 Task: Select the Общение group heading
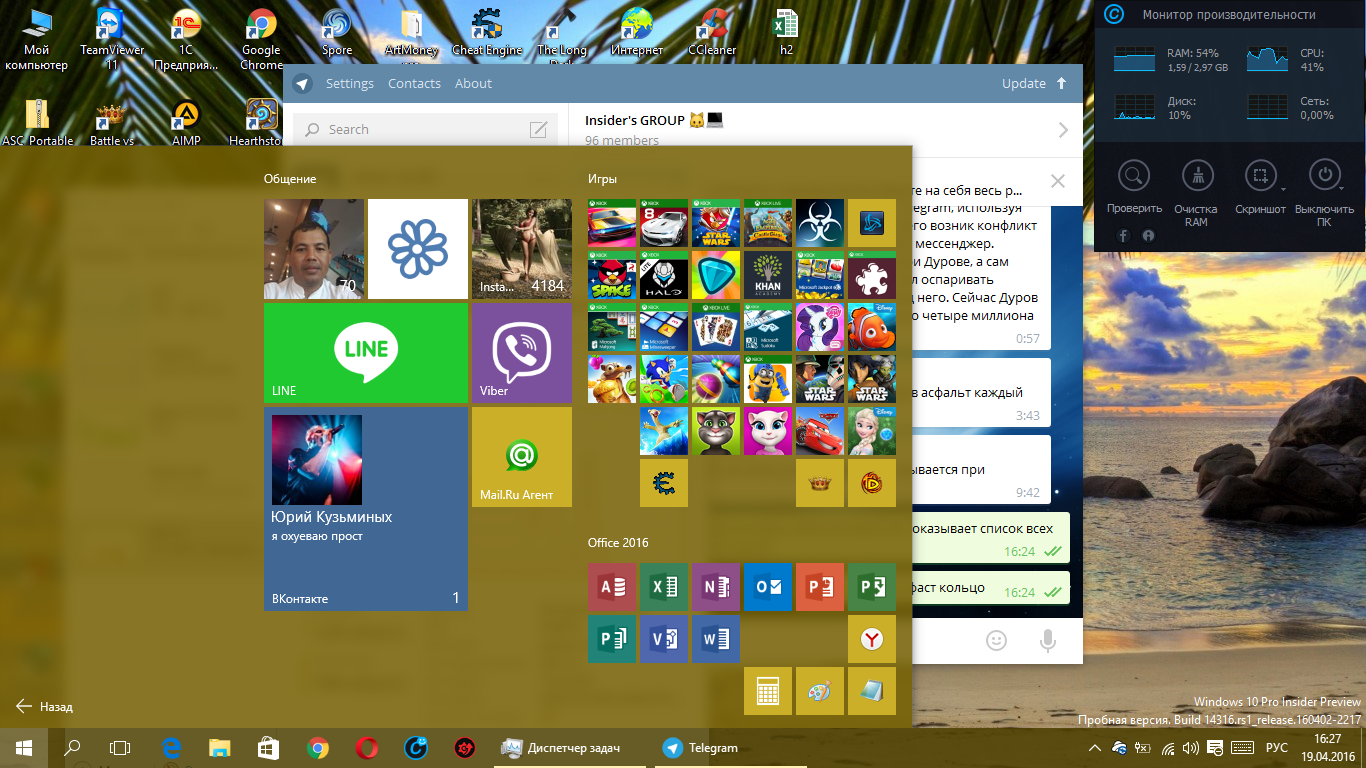[290, 179]
